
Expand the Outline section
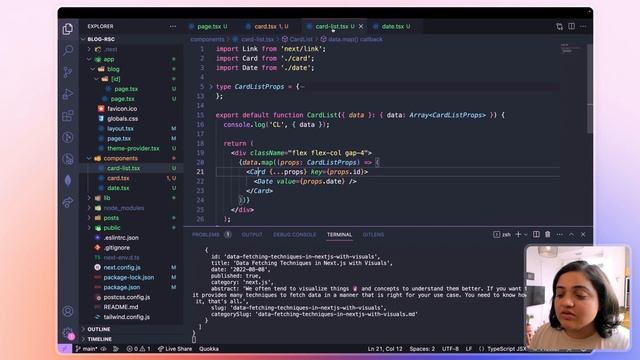click(x=99, y=329)
